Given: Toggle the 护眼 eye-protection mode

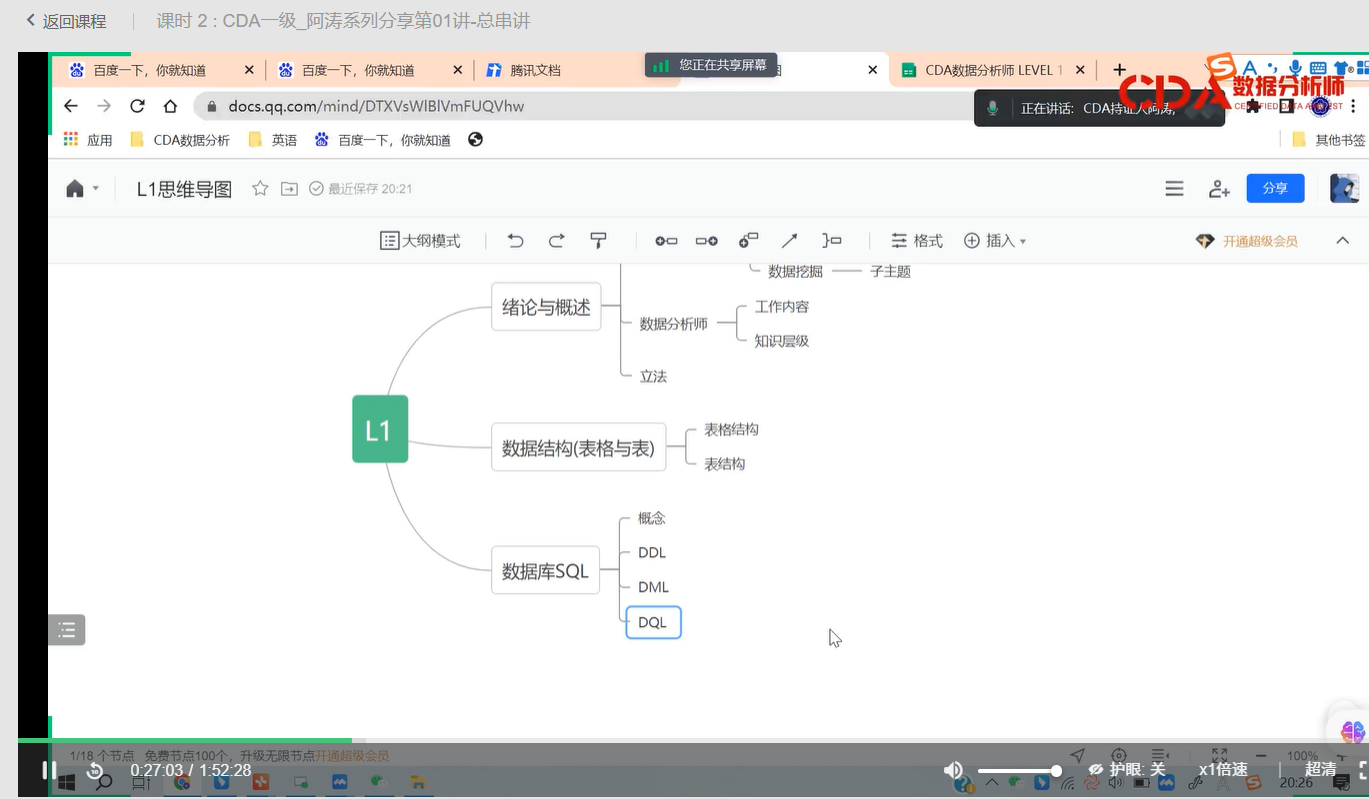Looking at the screenshot, I should pos(1127,769).
